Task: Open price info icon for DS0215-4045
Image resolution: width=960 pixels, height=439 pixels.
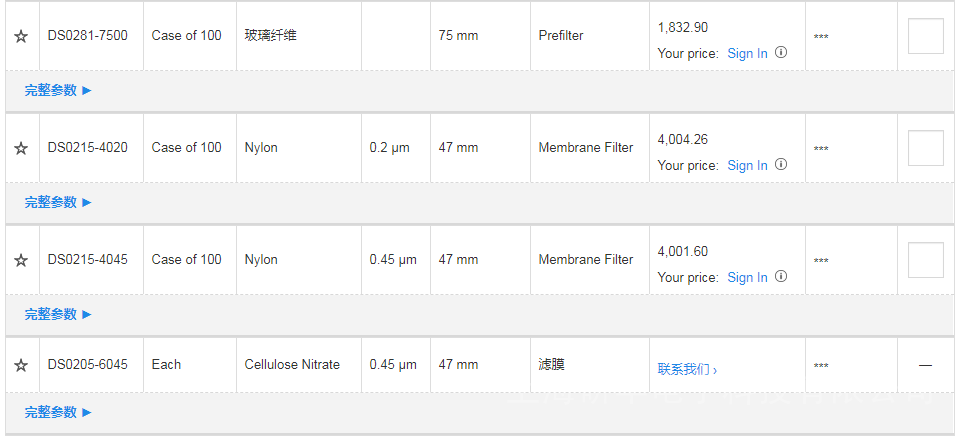Action: 781,277
